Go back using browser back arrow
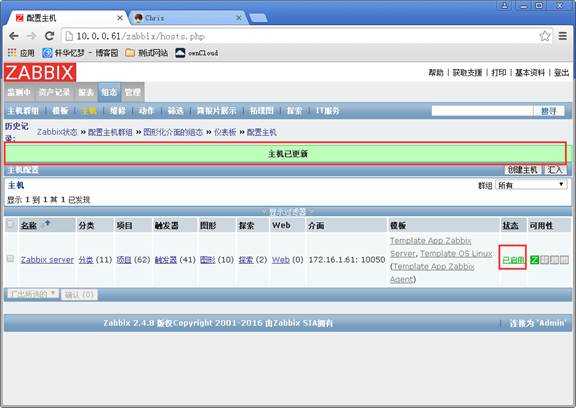This screenshot has width=576, height=408. pos(14,36)
